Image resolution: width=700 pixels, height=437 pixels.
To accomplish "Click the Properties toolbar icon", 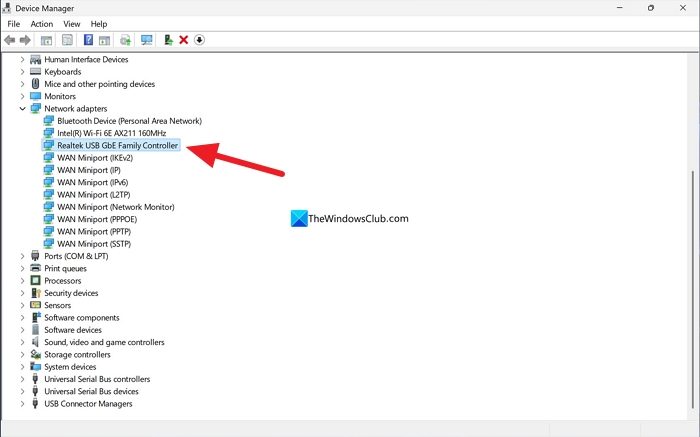I will (67, 40).
